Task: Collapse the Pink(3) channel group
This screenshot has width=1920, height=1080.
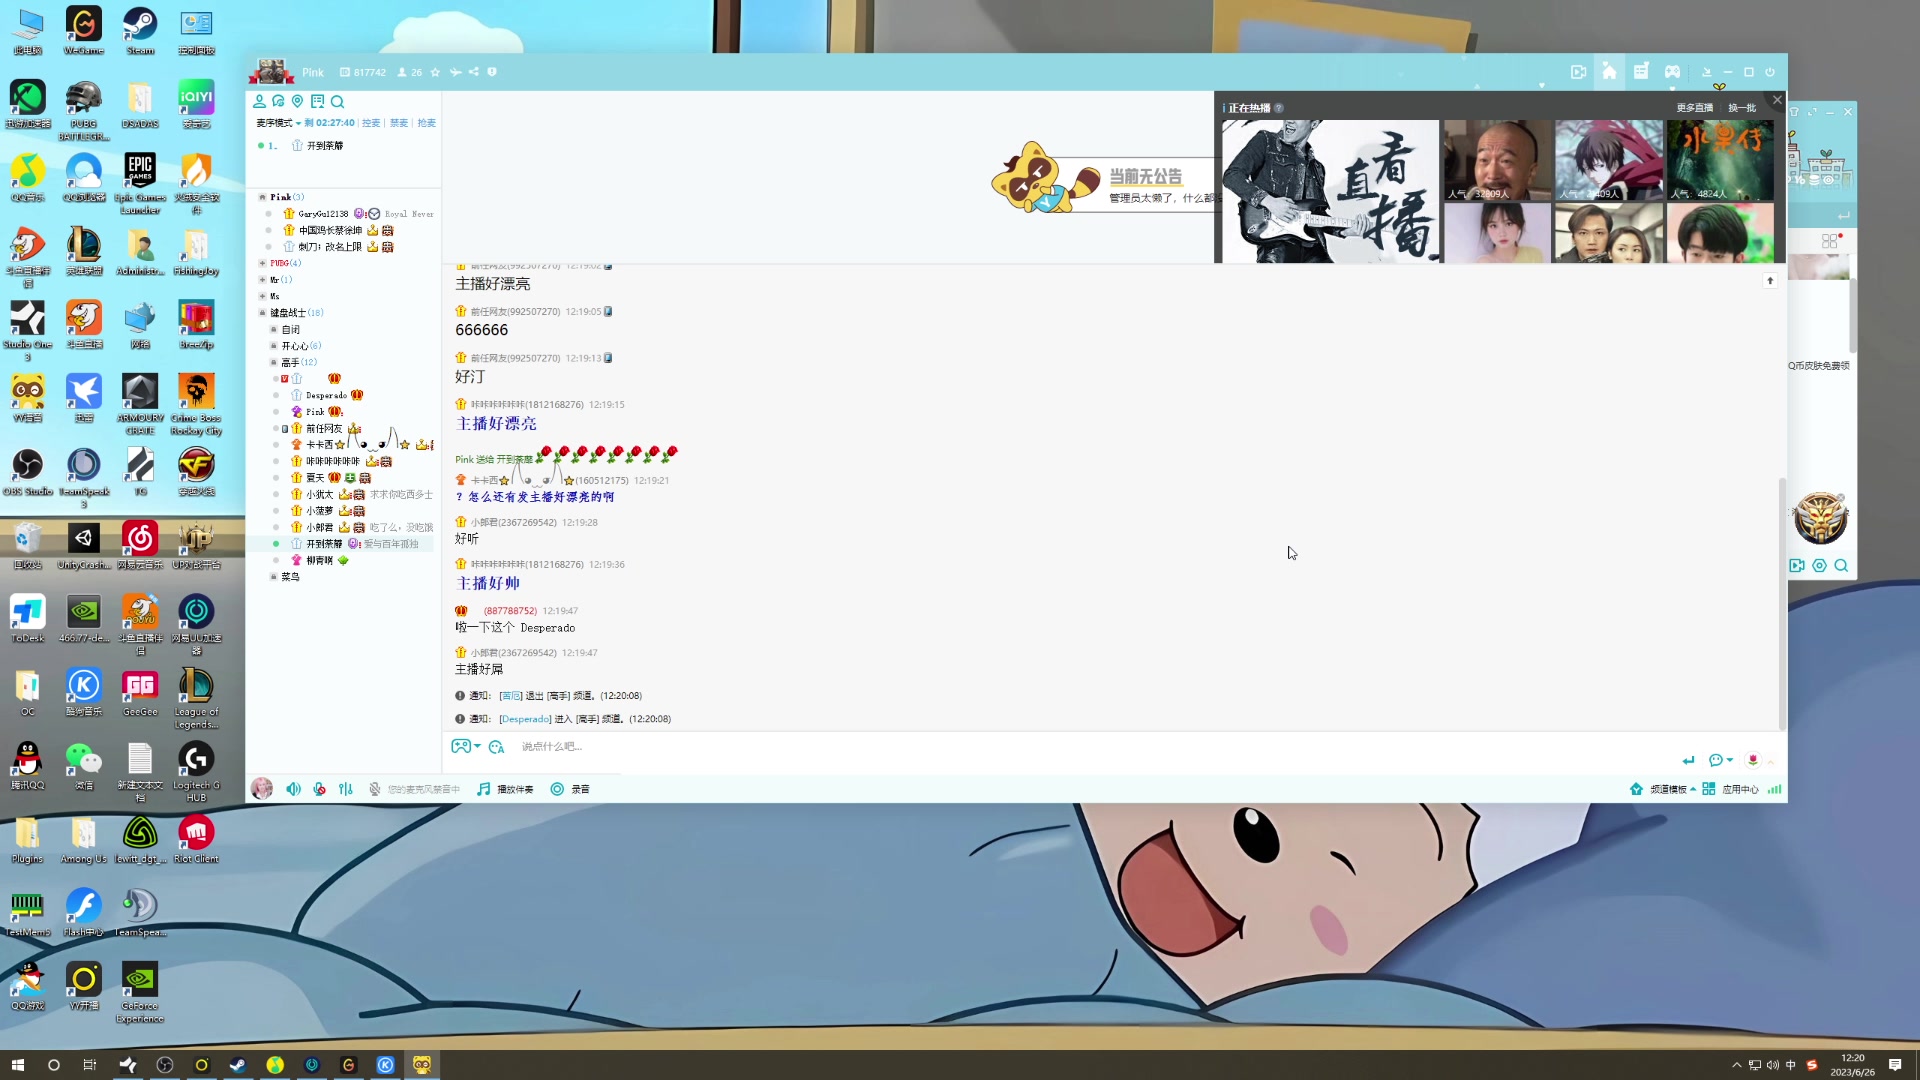Action: [262, 197]
